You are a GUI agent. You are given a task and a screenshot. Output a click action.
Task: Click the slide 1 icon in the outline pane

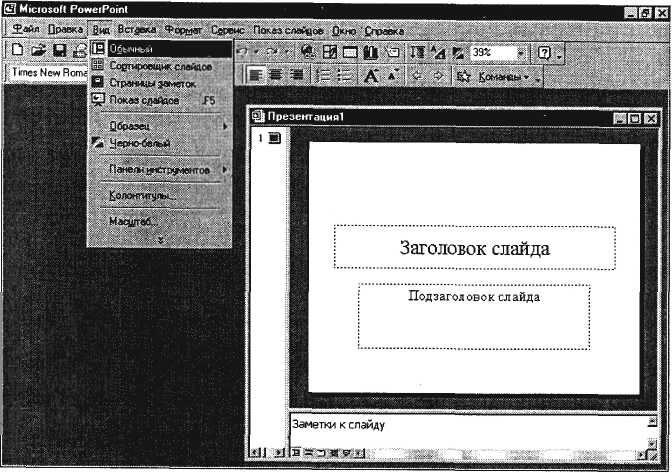[274, 138]
